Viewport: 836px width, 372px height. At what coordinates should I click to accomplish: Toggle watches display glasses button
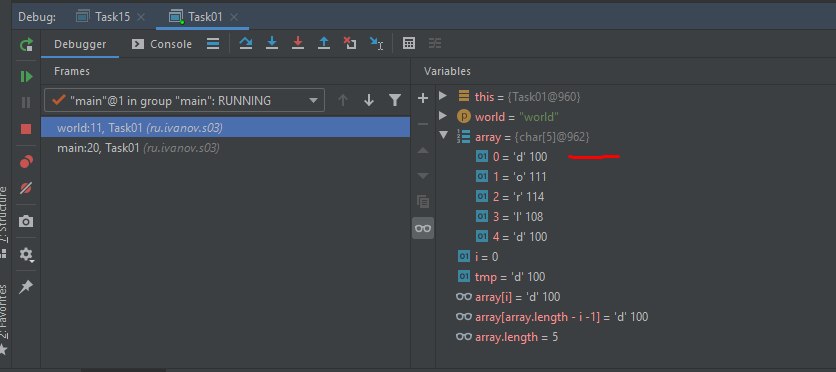coord(423,228)
